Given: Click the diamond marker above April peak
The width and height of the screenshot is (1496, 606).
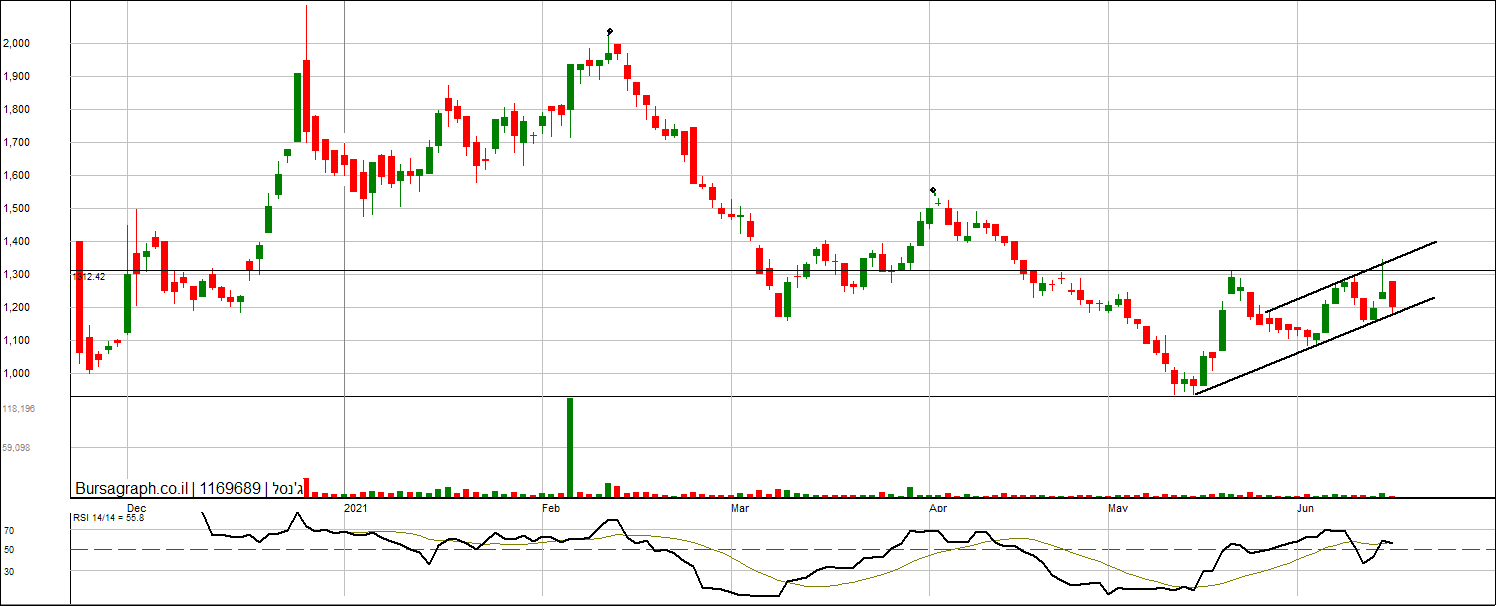Looking at the screenshot, I should pos(933,190).
